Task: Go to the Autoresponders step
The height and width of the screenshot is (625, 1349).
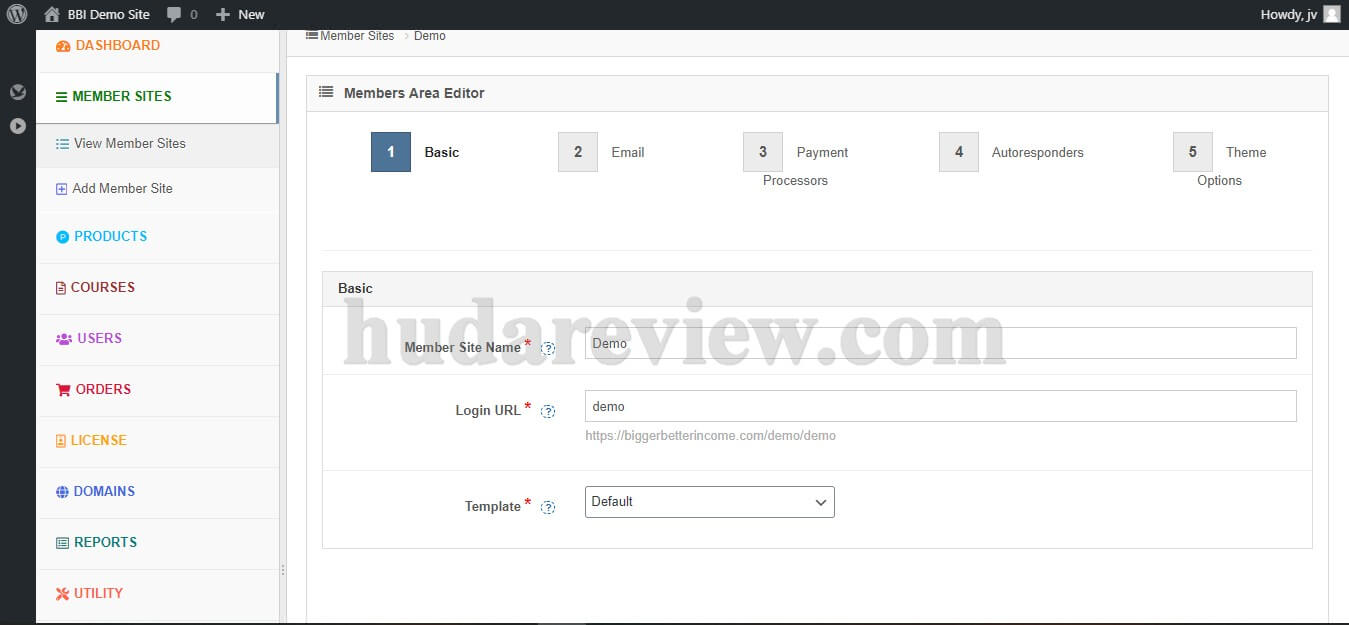Action: [958, 152]
